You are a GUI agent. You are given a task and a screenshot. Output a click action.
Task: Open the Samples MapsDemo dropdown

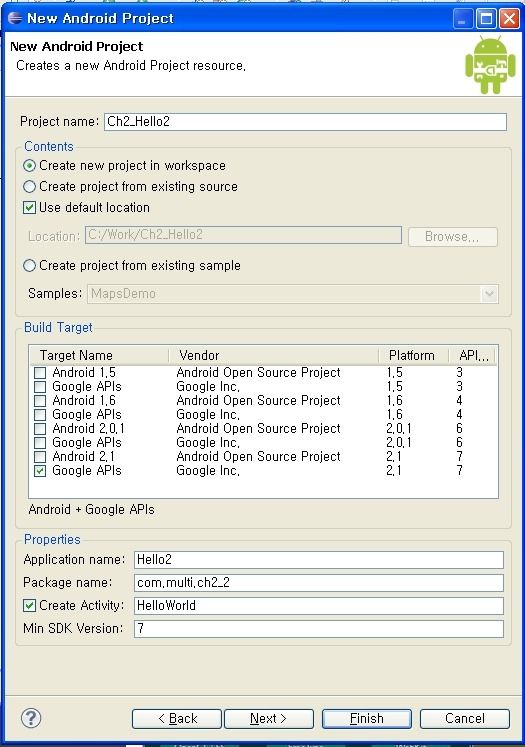489,293
